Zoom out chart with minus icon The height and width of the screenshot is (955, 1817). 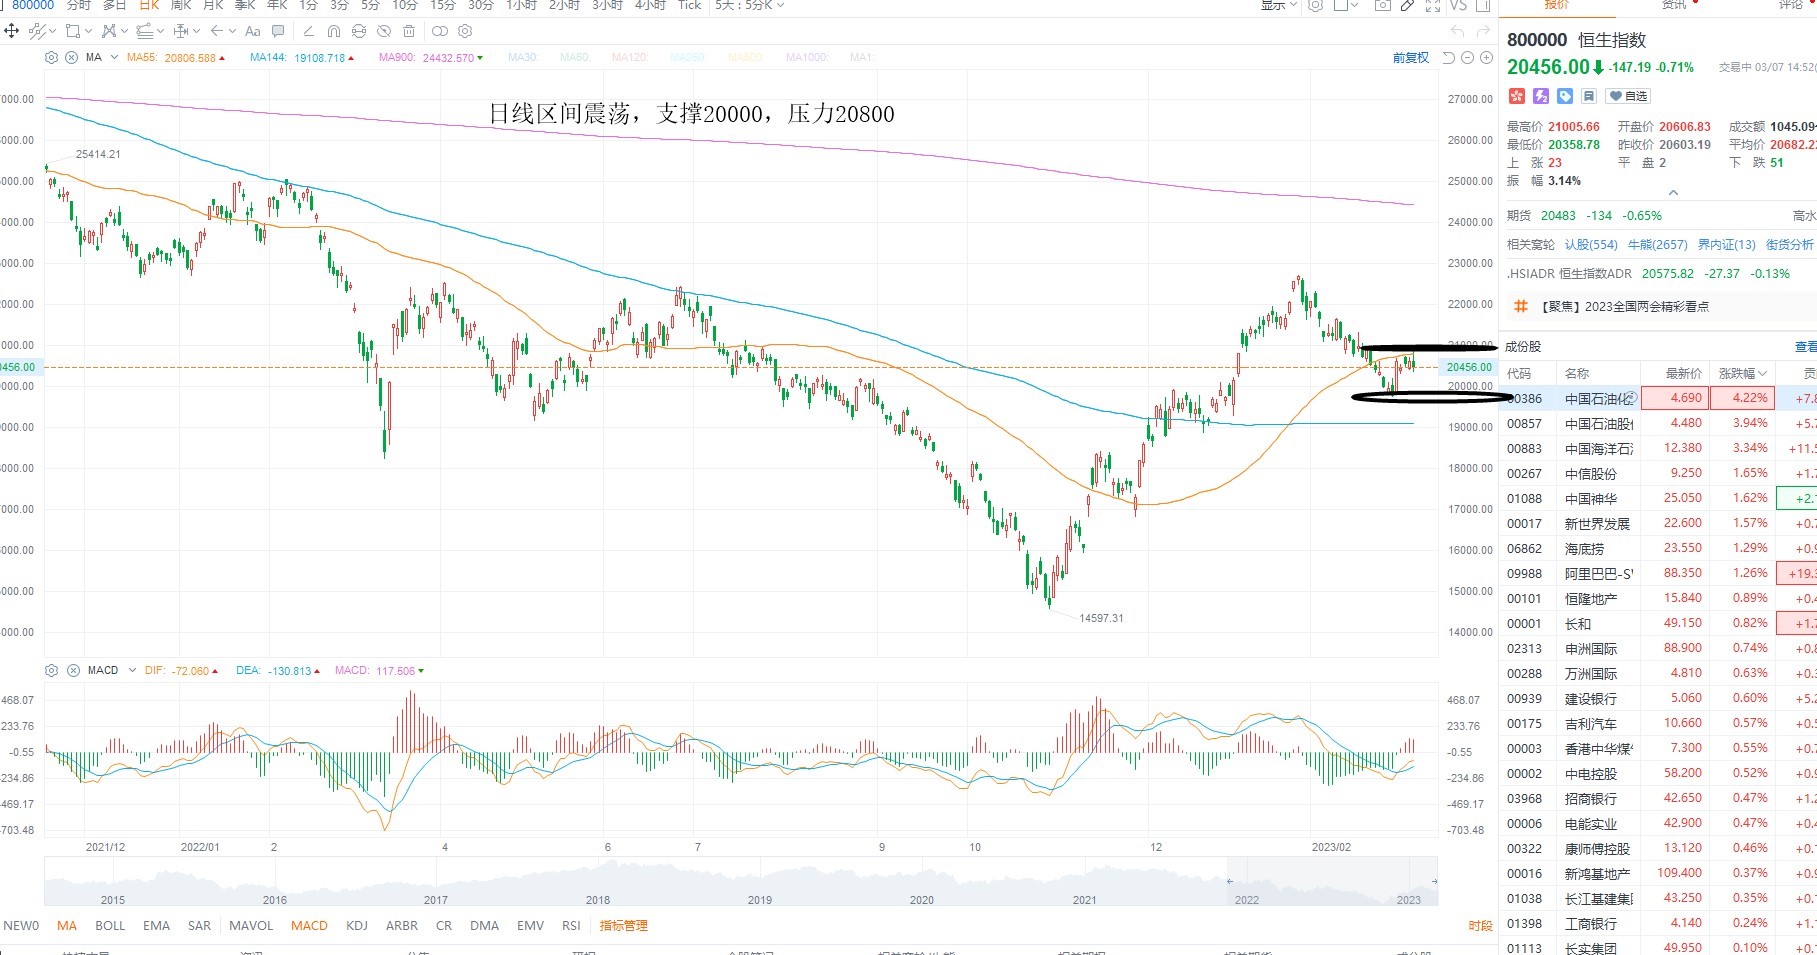pyautogui.click(x=1467, y=57)
